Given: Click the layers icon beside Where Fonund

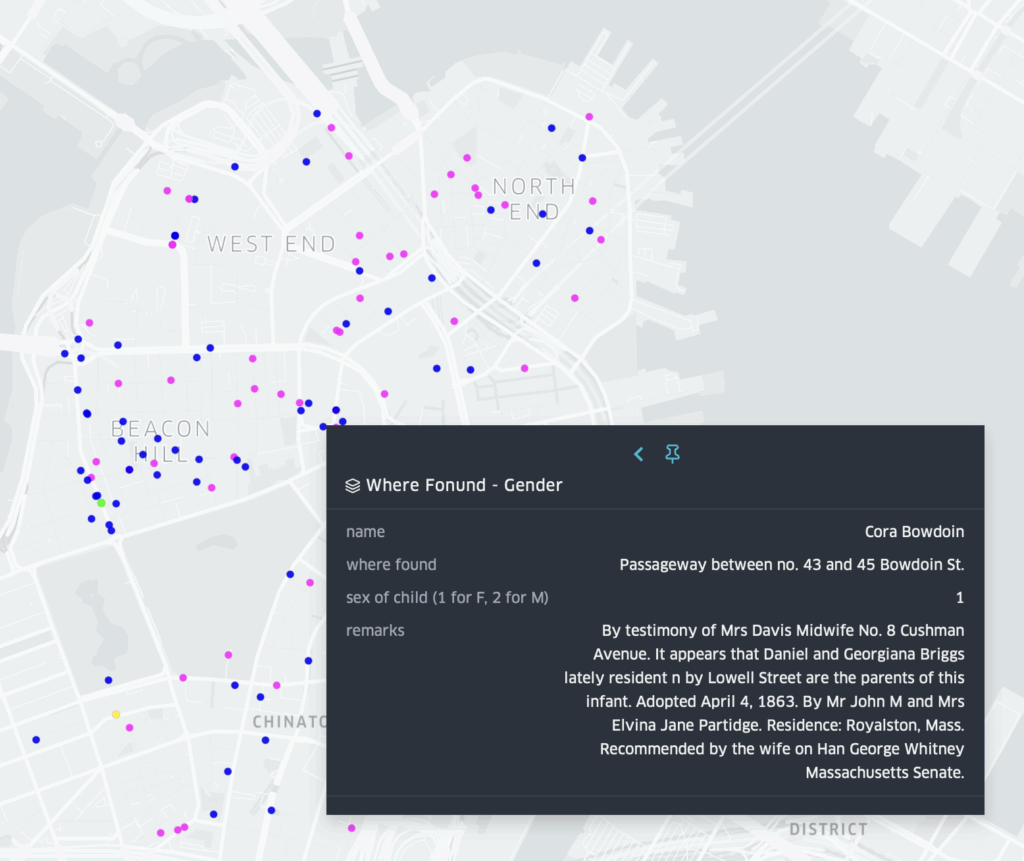Looking at the screenshot, I should (353, 485).
